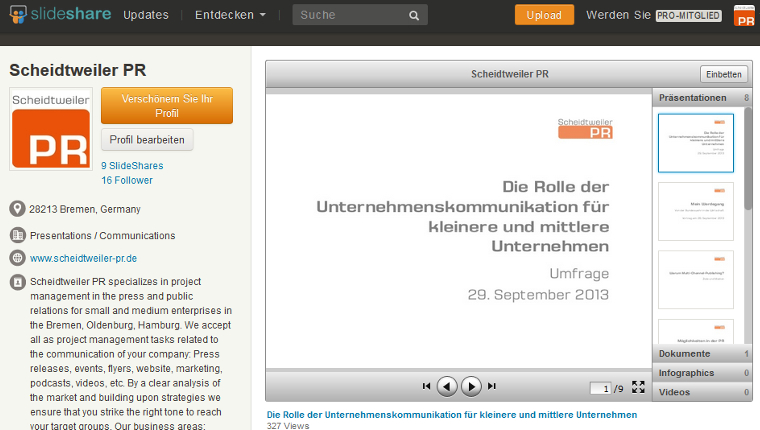Expand the Videos section

point(703,392)
